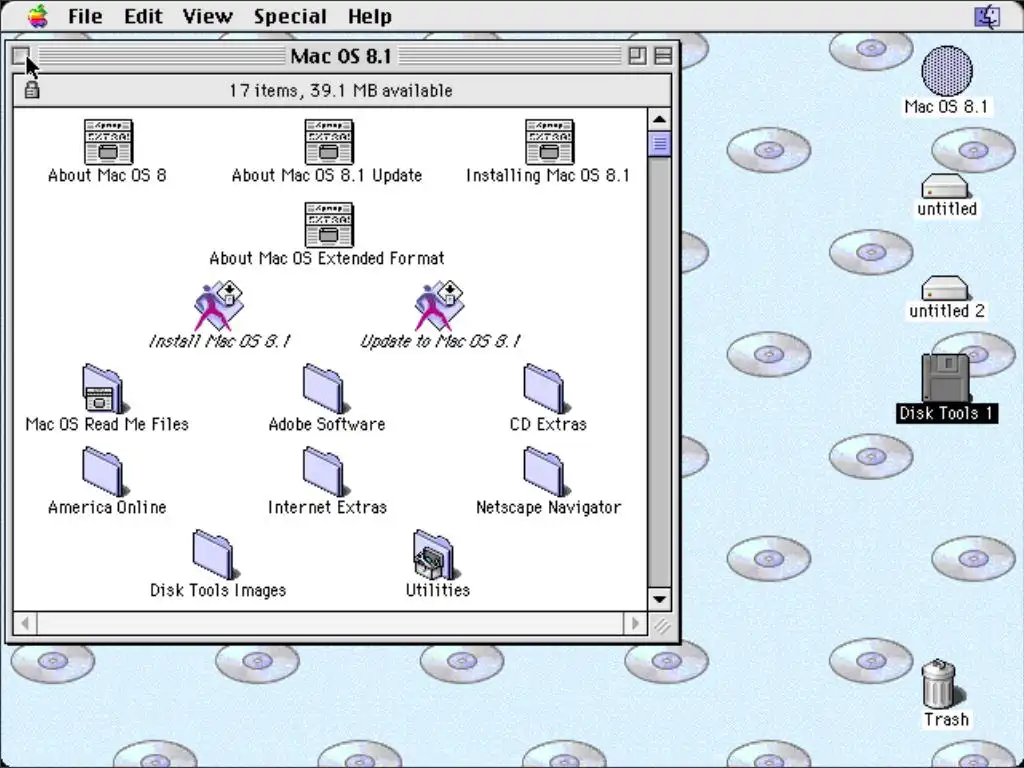The width and height of the screenshot is (1024, 768).
Task: Select the Mac OS Read Me Files folder icon
Action: click(103, 389)
